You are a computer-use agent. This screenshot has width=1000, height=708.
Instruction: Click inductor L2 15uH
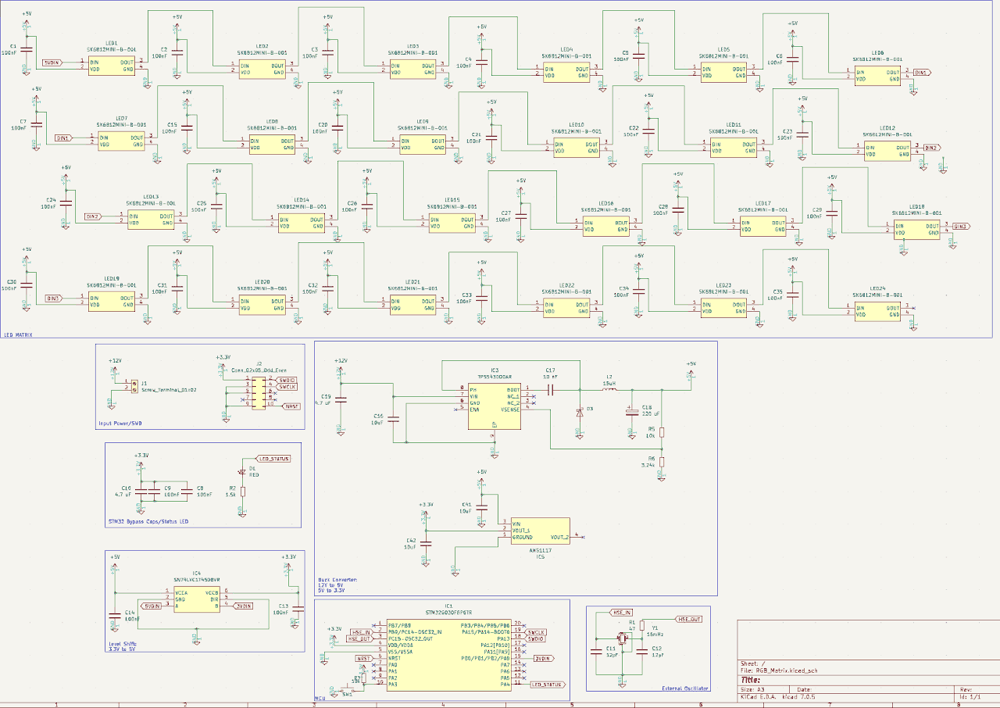[609, 388]
